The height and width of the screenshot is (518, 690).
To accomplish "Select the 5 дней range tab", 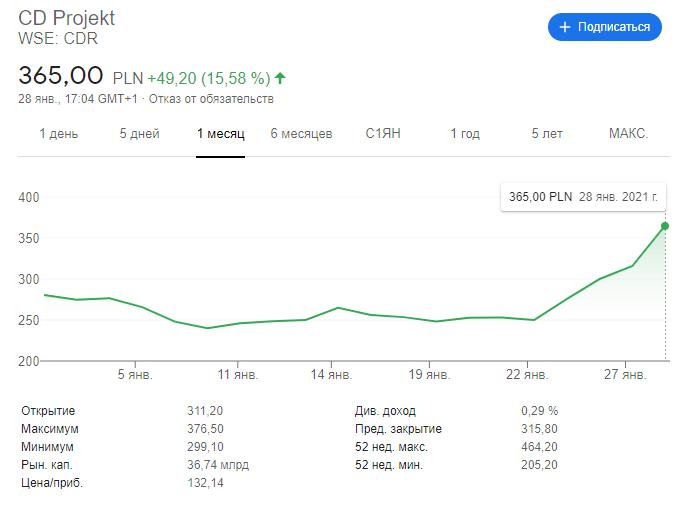I will pyautogui.click(x=139, y=133).
